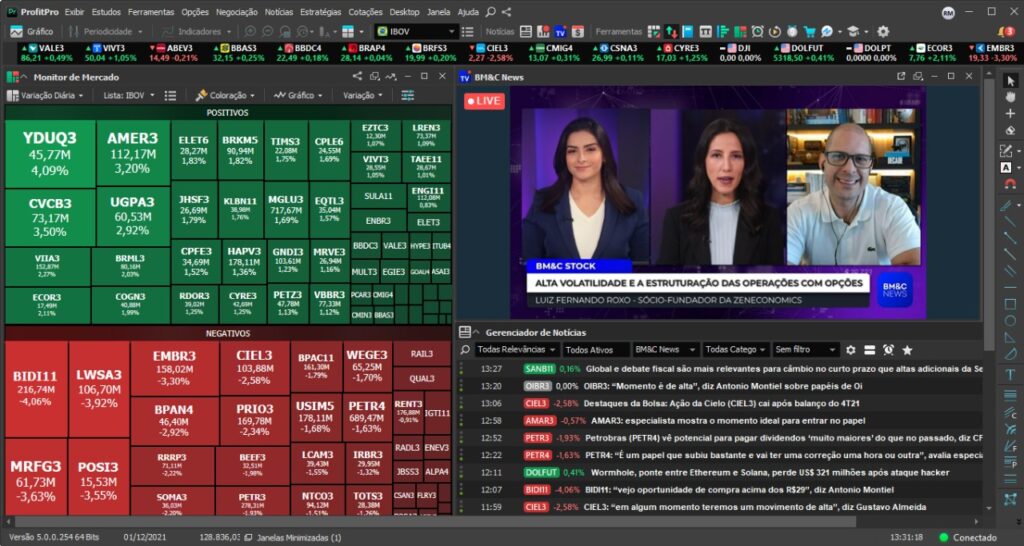The width and height of the screenshot is (1024, 546).
Task: Select the arrow cursor tool in sidebar
Action: [x=1011, y=81]
